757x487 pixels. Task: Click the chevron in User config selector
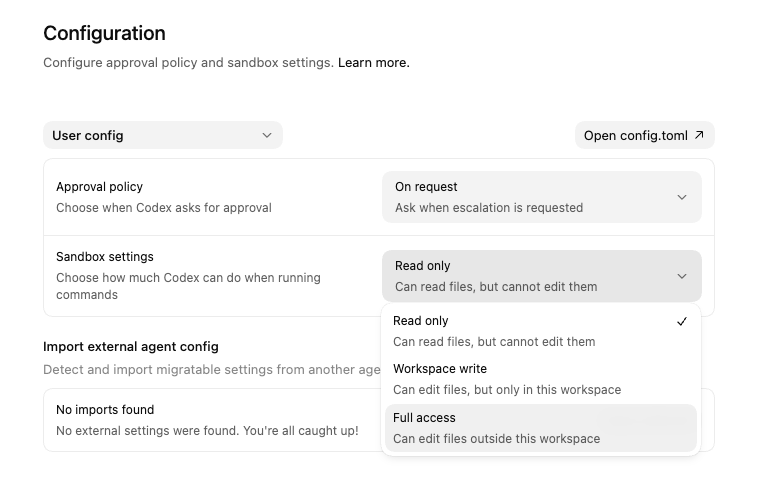tap(266, 135)
